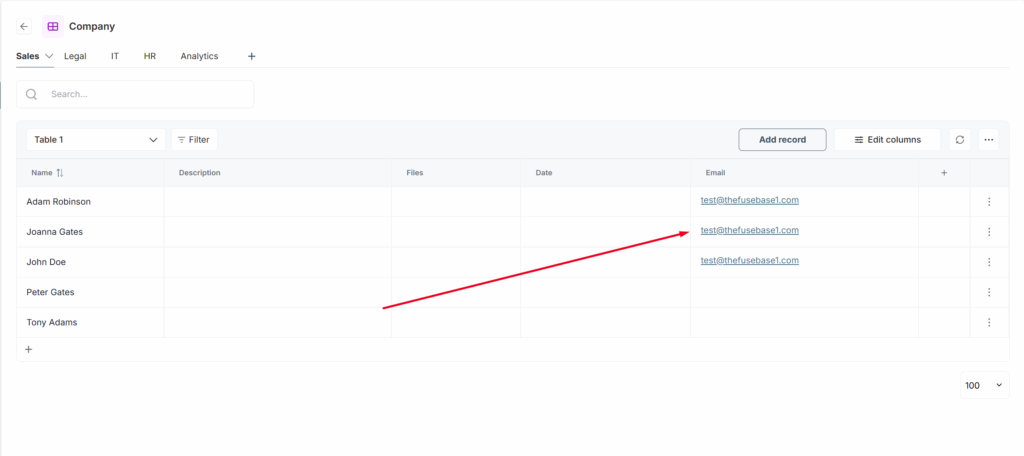Add a new row with bottom plus icon
This screenshot has width=1024, height=456.
[28, 350]
